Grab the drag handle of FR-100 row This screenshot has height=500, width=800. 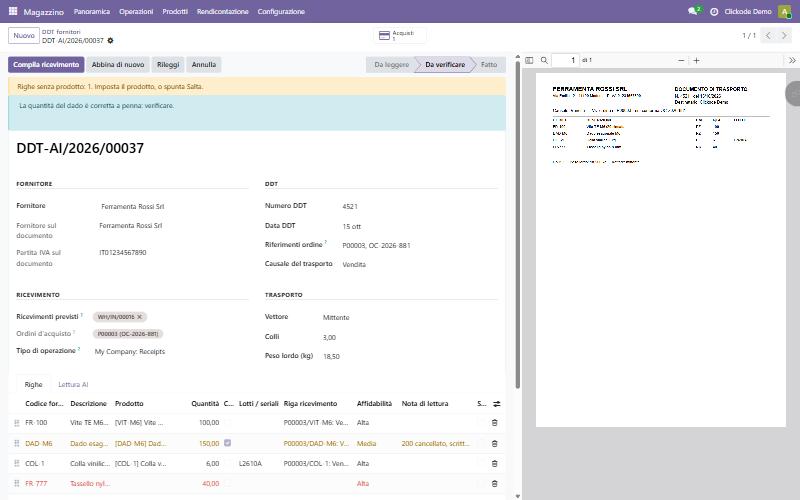tap(16, 423)
